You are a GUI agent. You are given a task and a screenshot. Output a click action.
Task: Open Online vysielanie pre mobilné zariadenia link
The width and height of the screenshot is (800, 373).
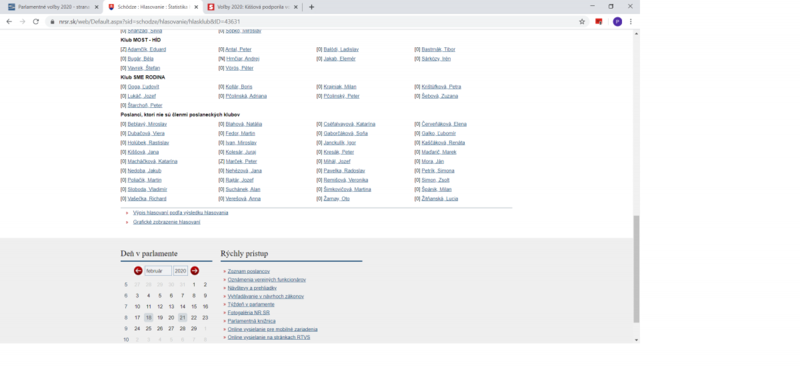pyautogui.click(x=272, y=329)
